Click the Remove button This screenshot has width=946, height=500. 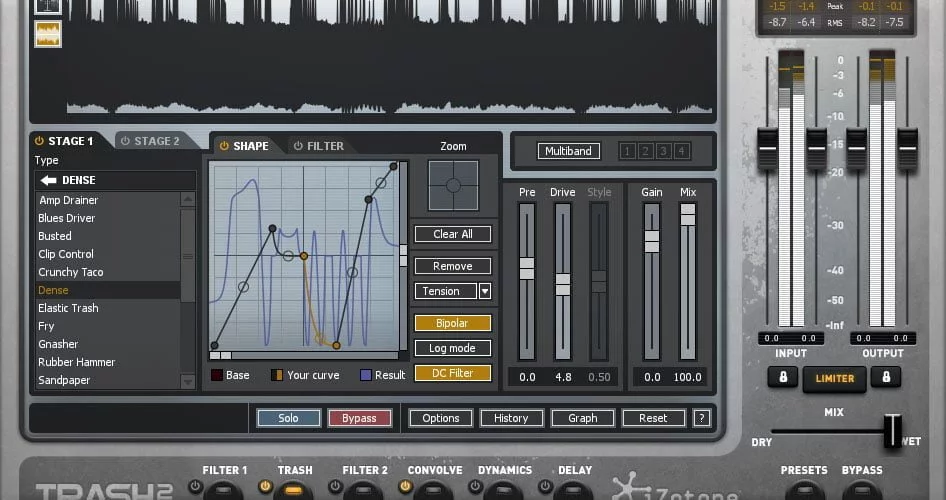pos(453,266)
